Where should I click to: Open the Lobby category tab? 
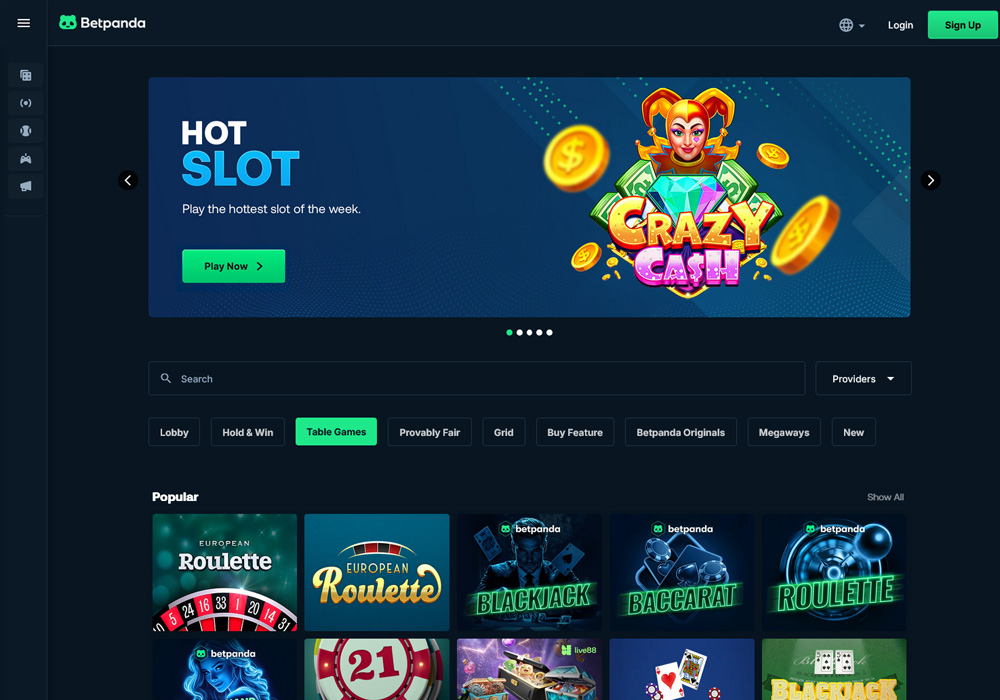point(174,432)
